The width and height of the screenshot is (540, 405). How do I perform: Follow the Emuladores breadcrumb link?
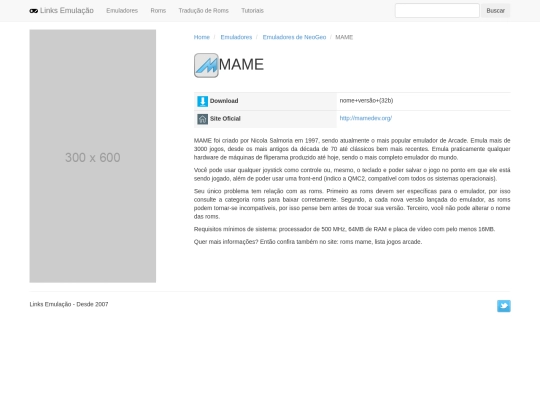pyautogui.click(x=236, y=37)
